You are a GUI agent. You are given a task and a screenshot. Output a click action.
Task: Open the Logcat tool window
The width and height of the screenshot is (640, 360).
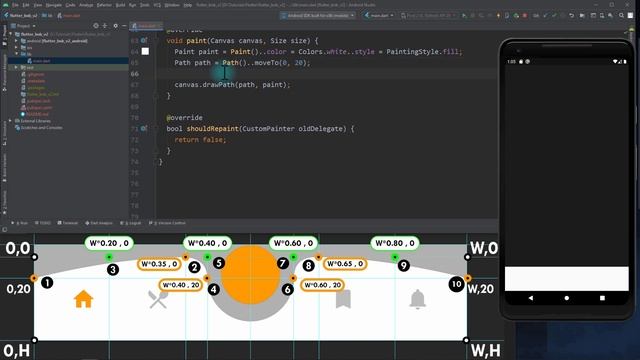click(x=131, y=223)
